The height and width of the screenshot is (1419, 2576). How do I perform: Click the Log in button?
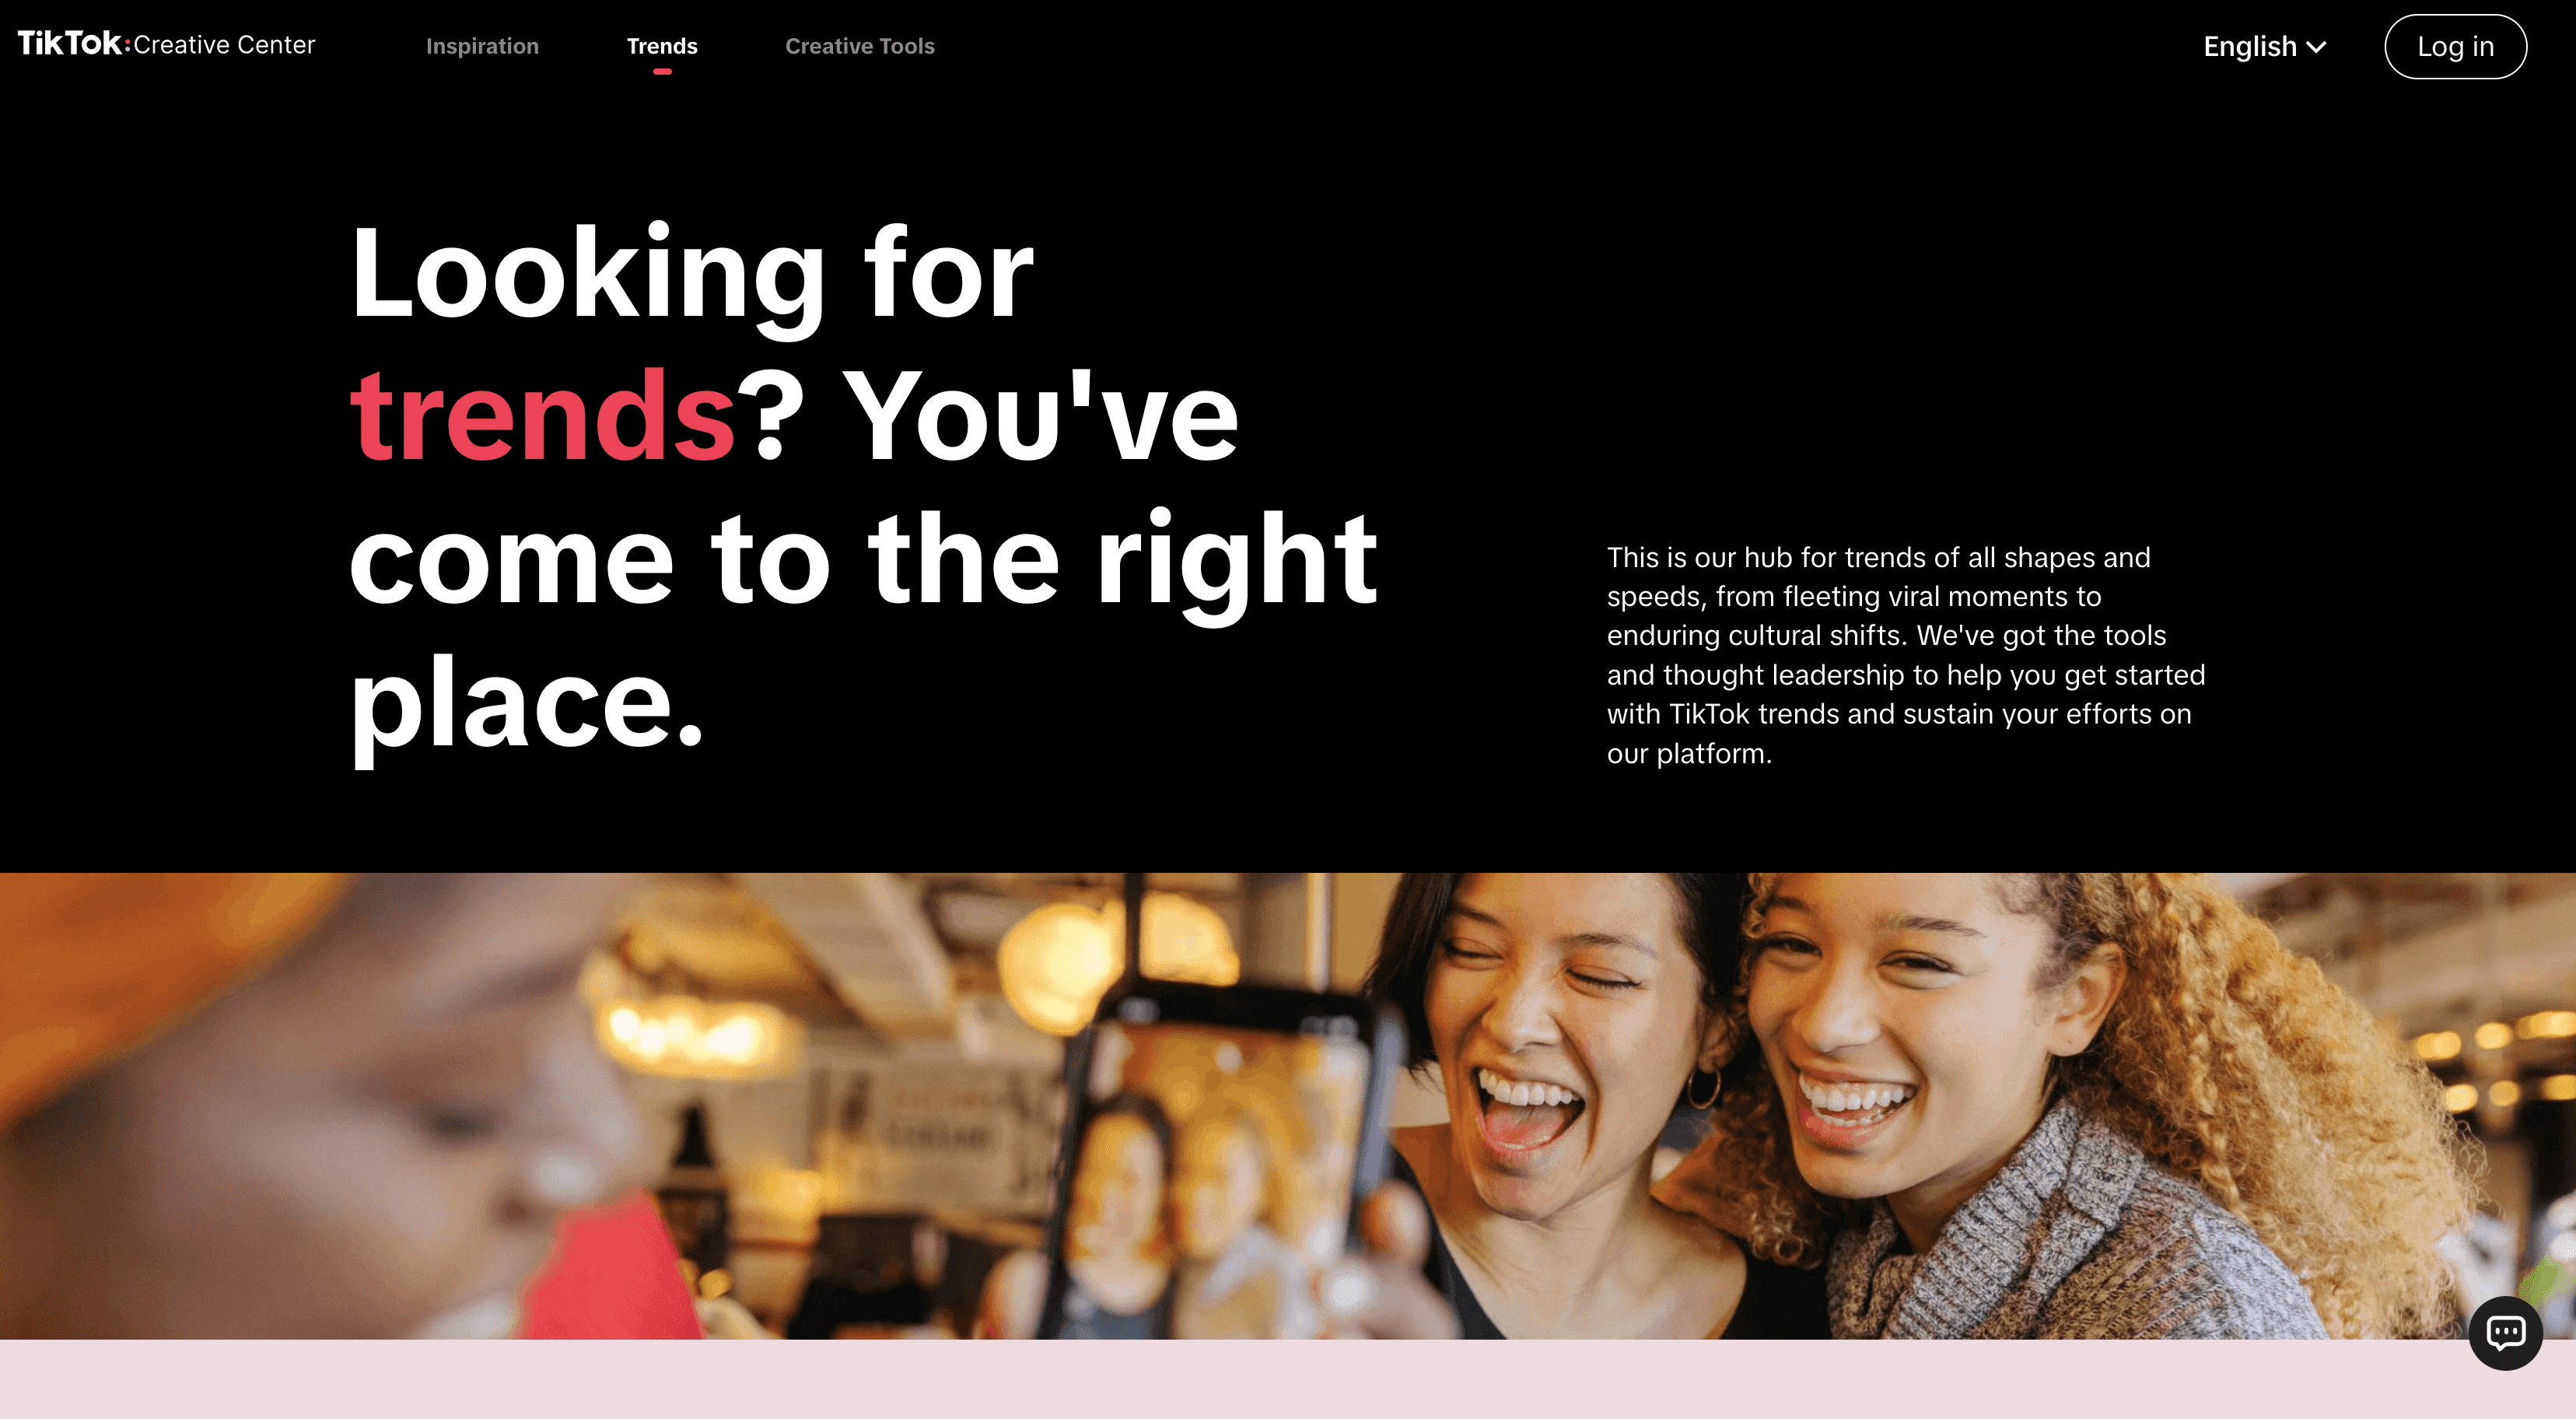2455,46
